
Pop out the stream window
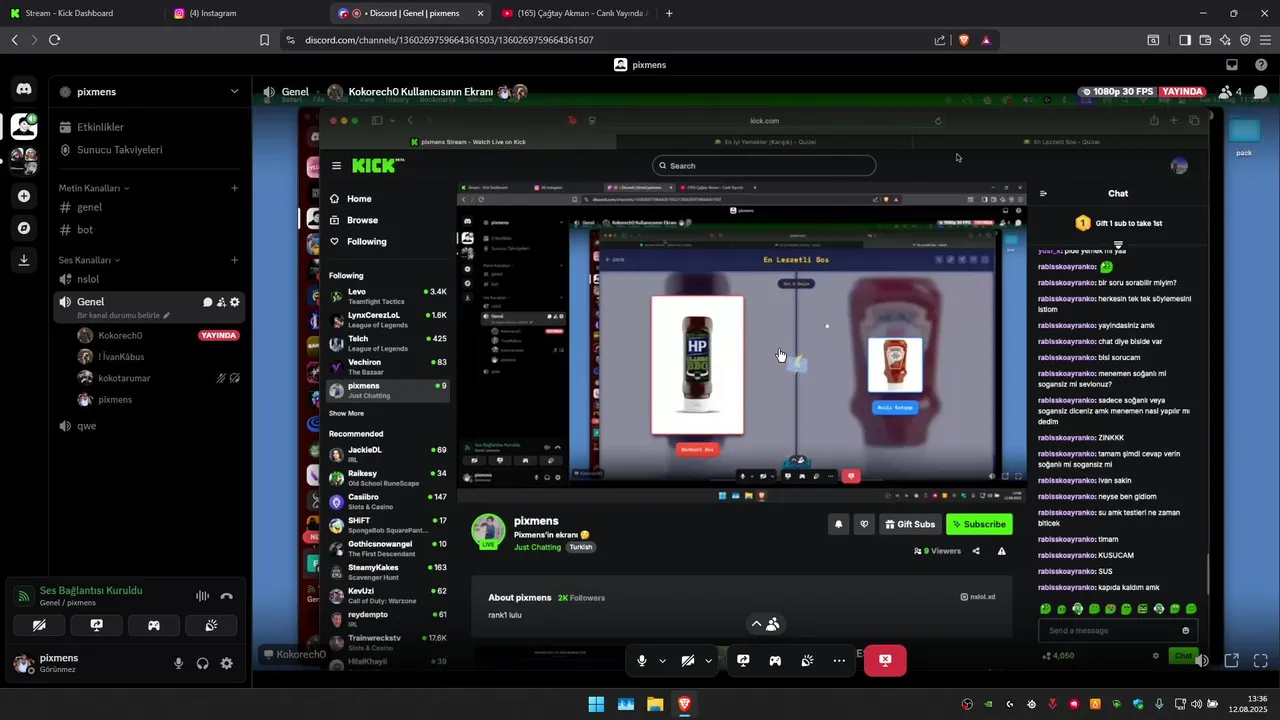pyautogui.click(x=1232, y=661)
